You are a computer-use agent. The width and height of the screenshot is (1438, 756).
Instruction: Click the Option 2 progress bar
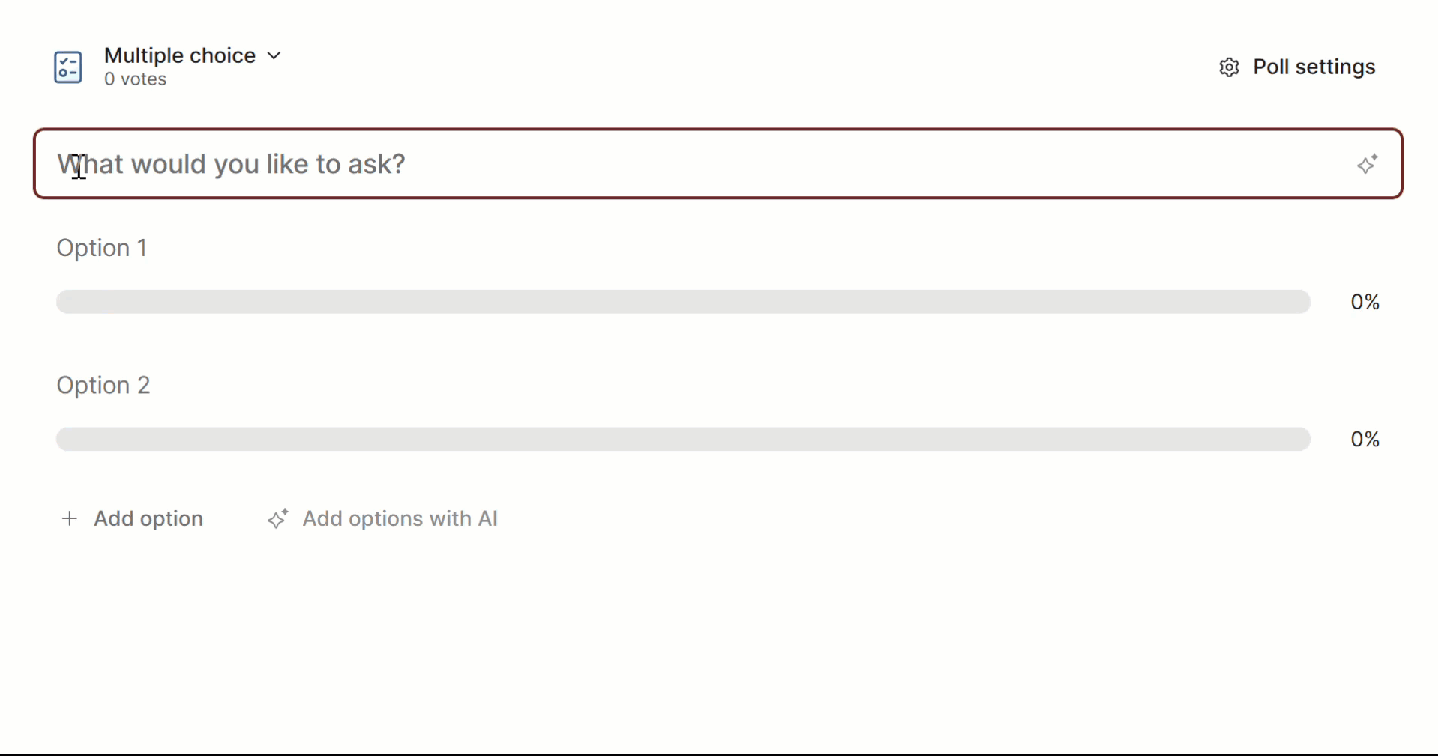683,439
